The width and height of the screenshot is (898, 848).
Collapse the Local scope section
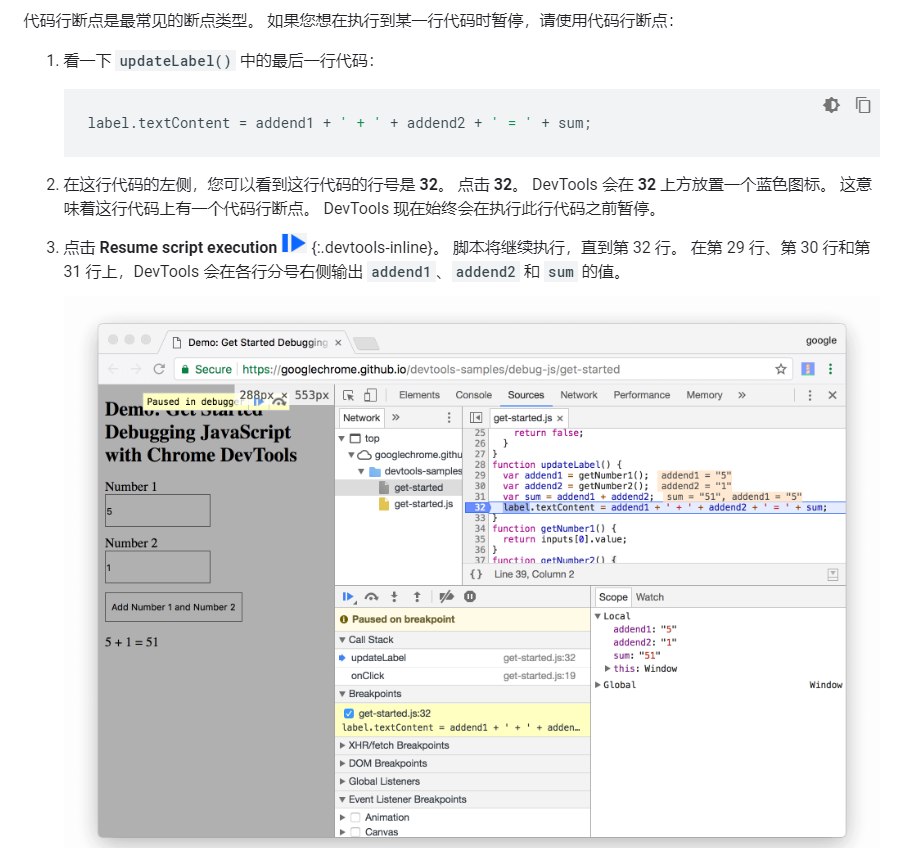[598, 616]
